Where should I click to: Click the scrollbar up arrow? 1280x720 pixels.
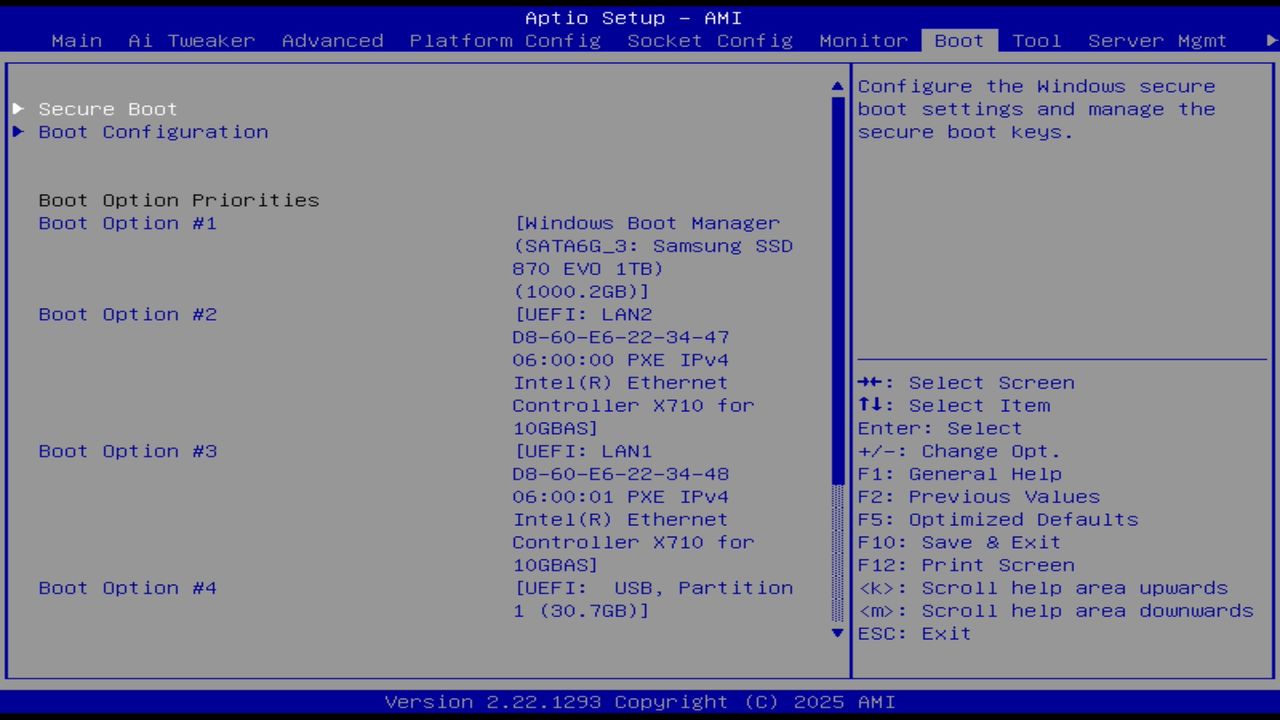coord(836,86)
